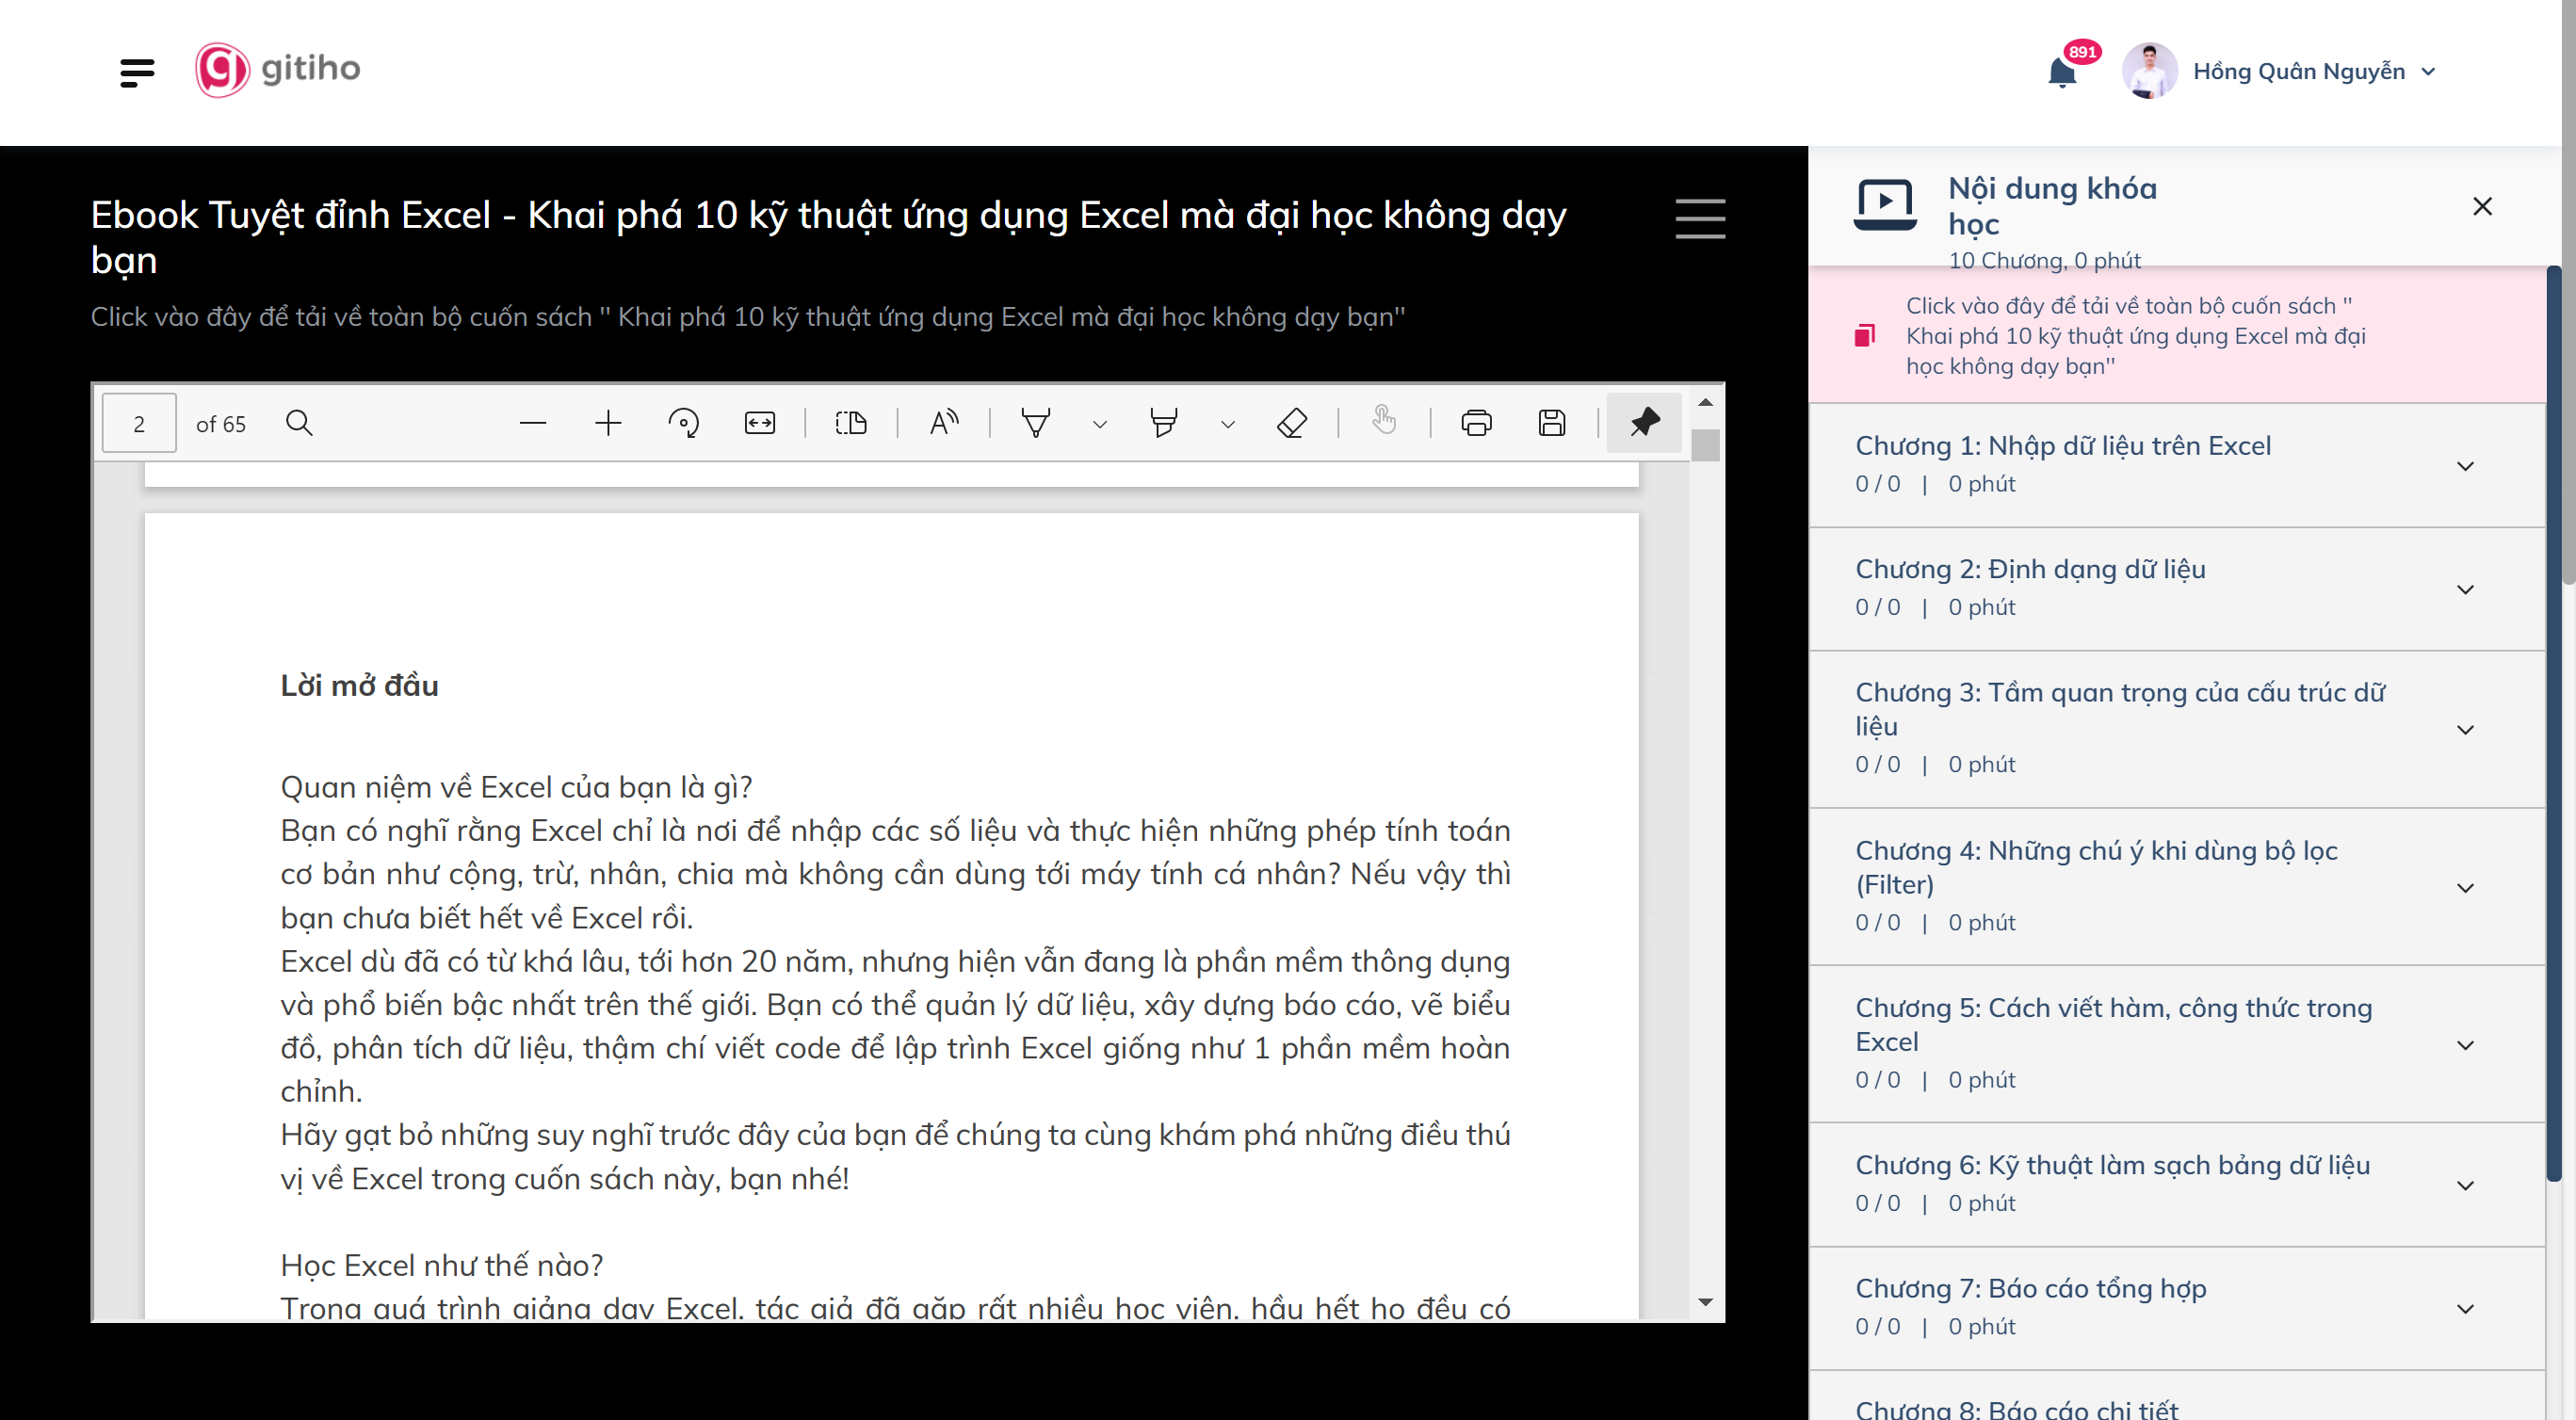The image size is (2576, 1420).
Task: Click Chương 4: Những chú ý title text
Action: [2097, 867]
